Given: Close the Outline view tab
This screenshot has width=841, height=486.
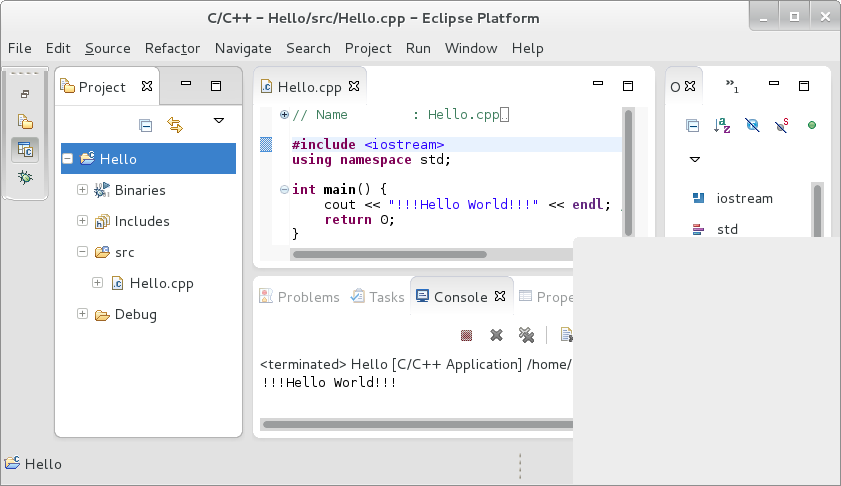Looking at the screenshot, I should point(690,86).
